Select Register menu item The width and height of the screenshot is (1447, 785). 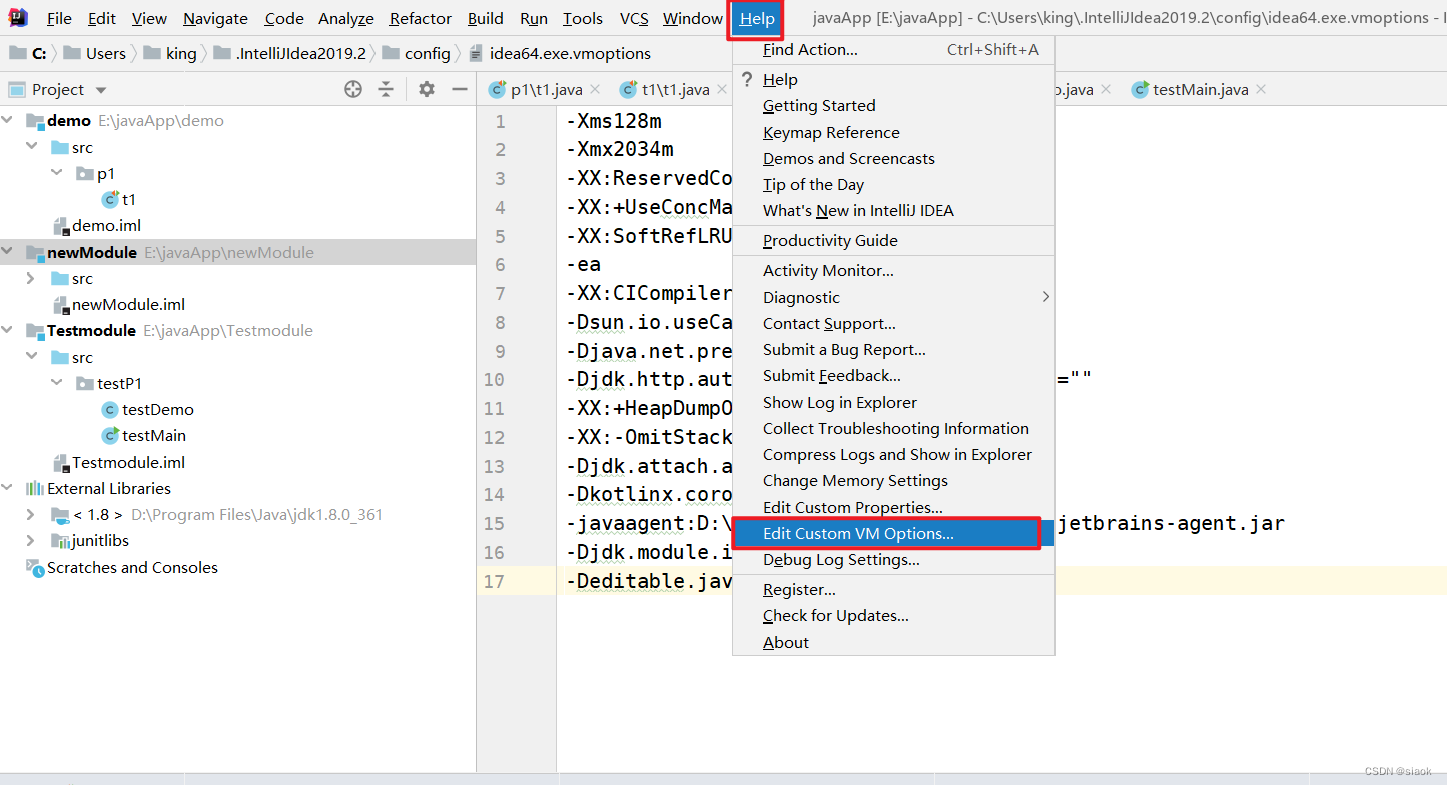click(894, 589)
